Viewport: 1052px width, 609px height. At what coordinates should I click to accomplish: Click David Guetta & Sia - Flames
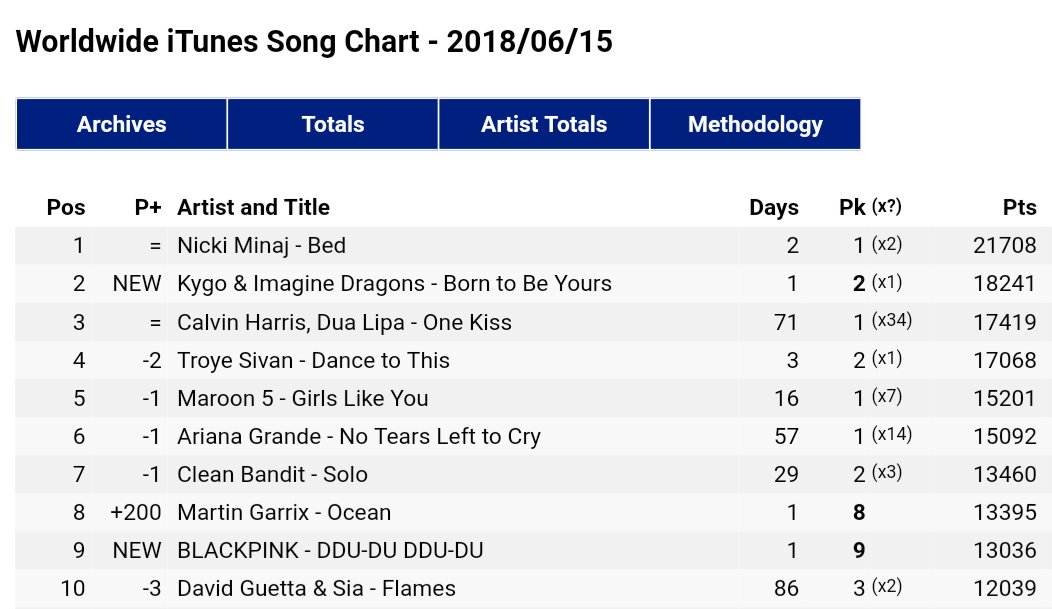pyautogui.click(x=316, y=588)
